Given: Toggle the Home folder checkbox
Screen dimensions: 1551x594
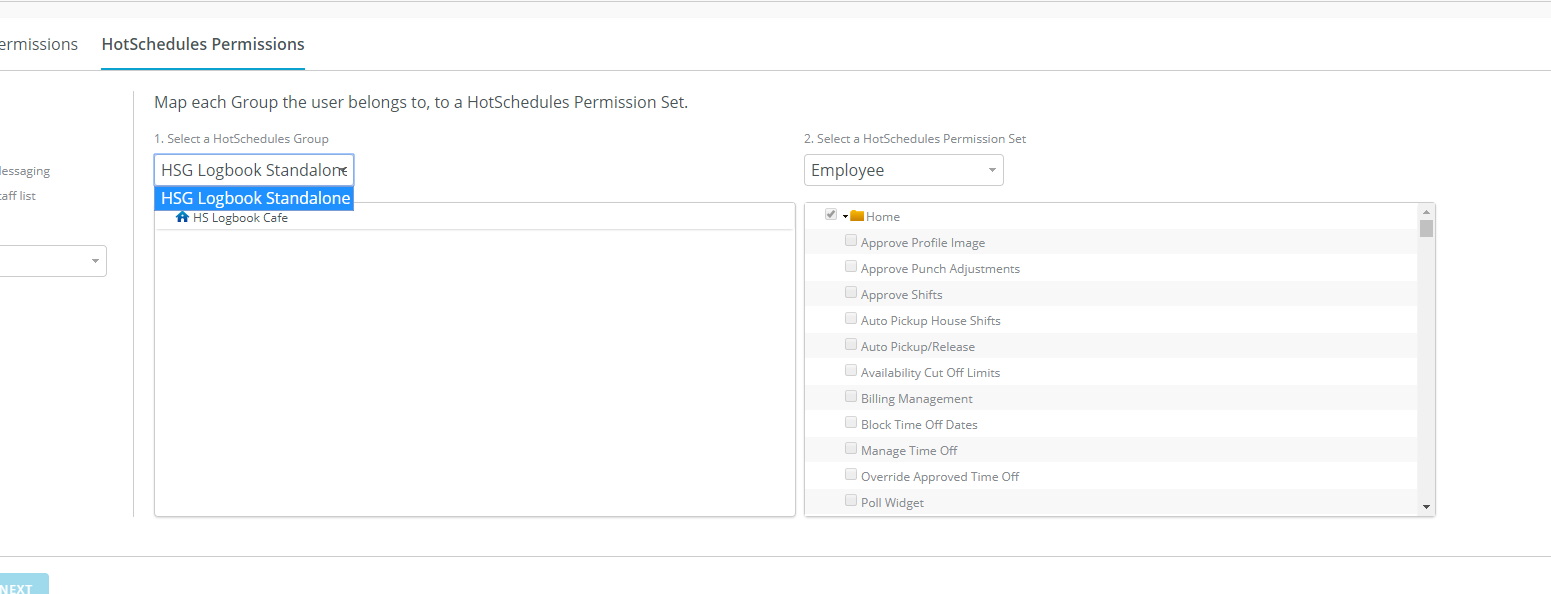Looking at the screenshot, I should pos(831,215).
